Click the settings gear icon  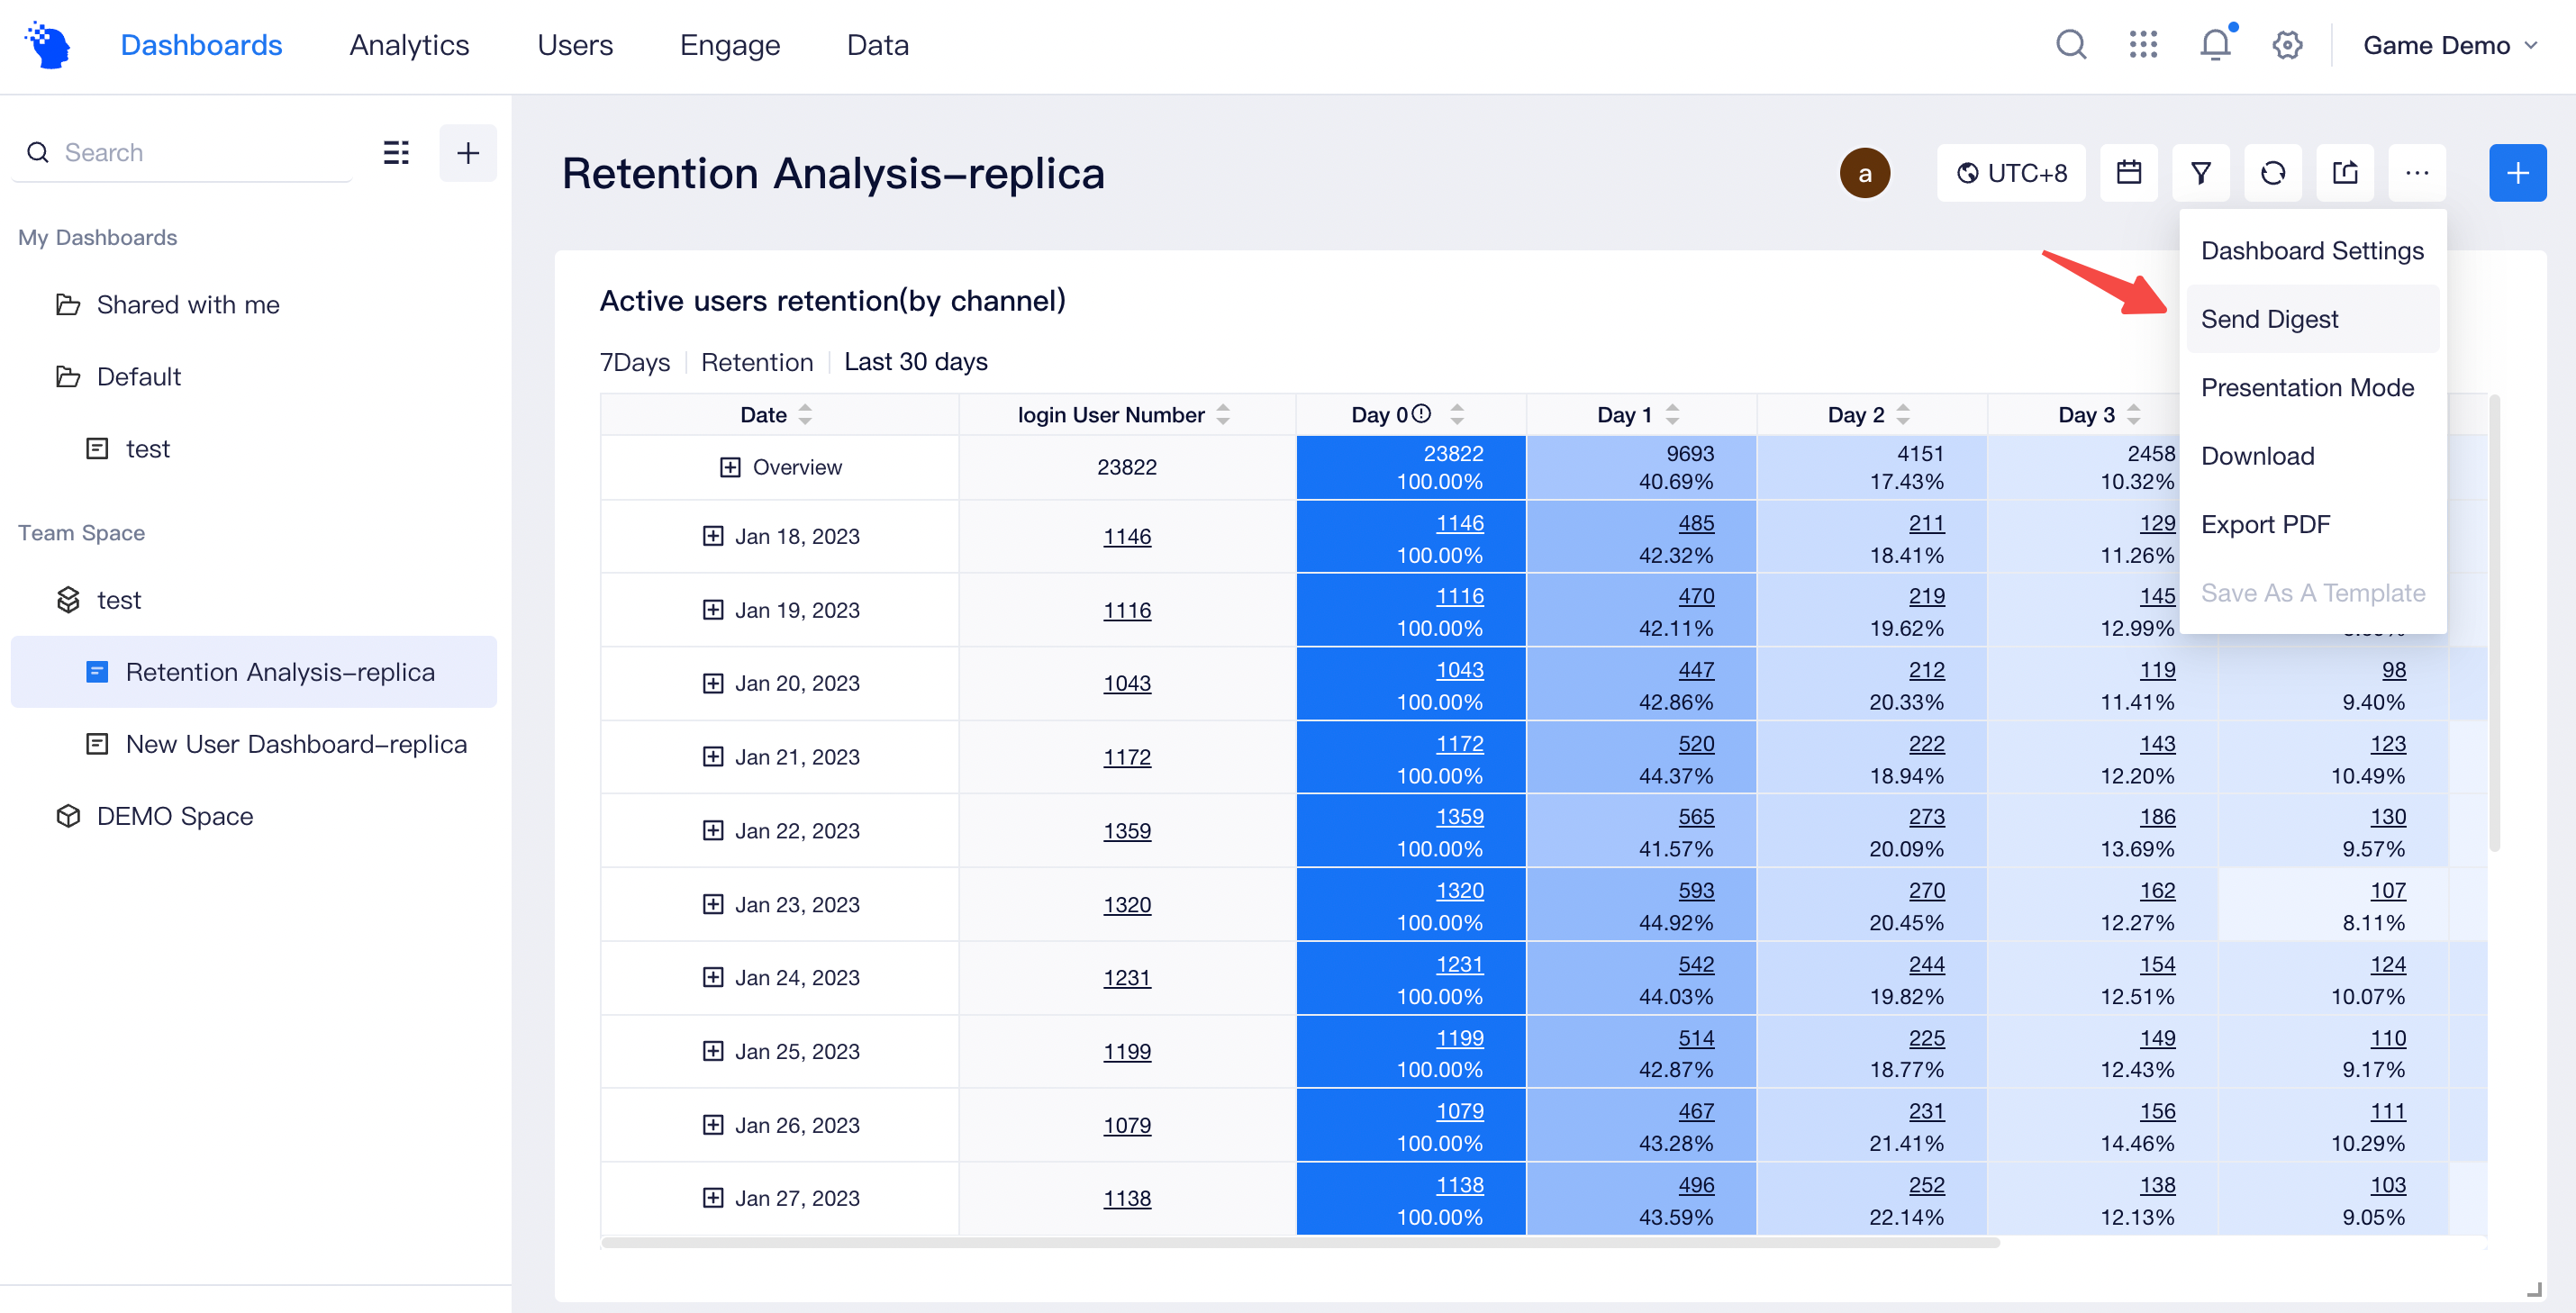[2287, 45]
